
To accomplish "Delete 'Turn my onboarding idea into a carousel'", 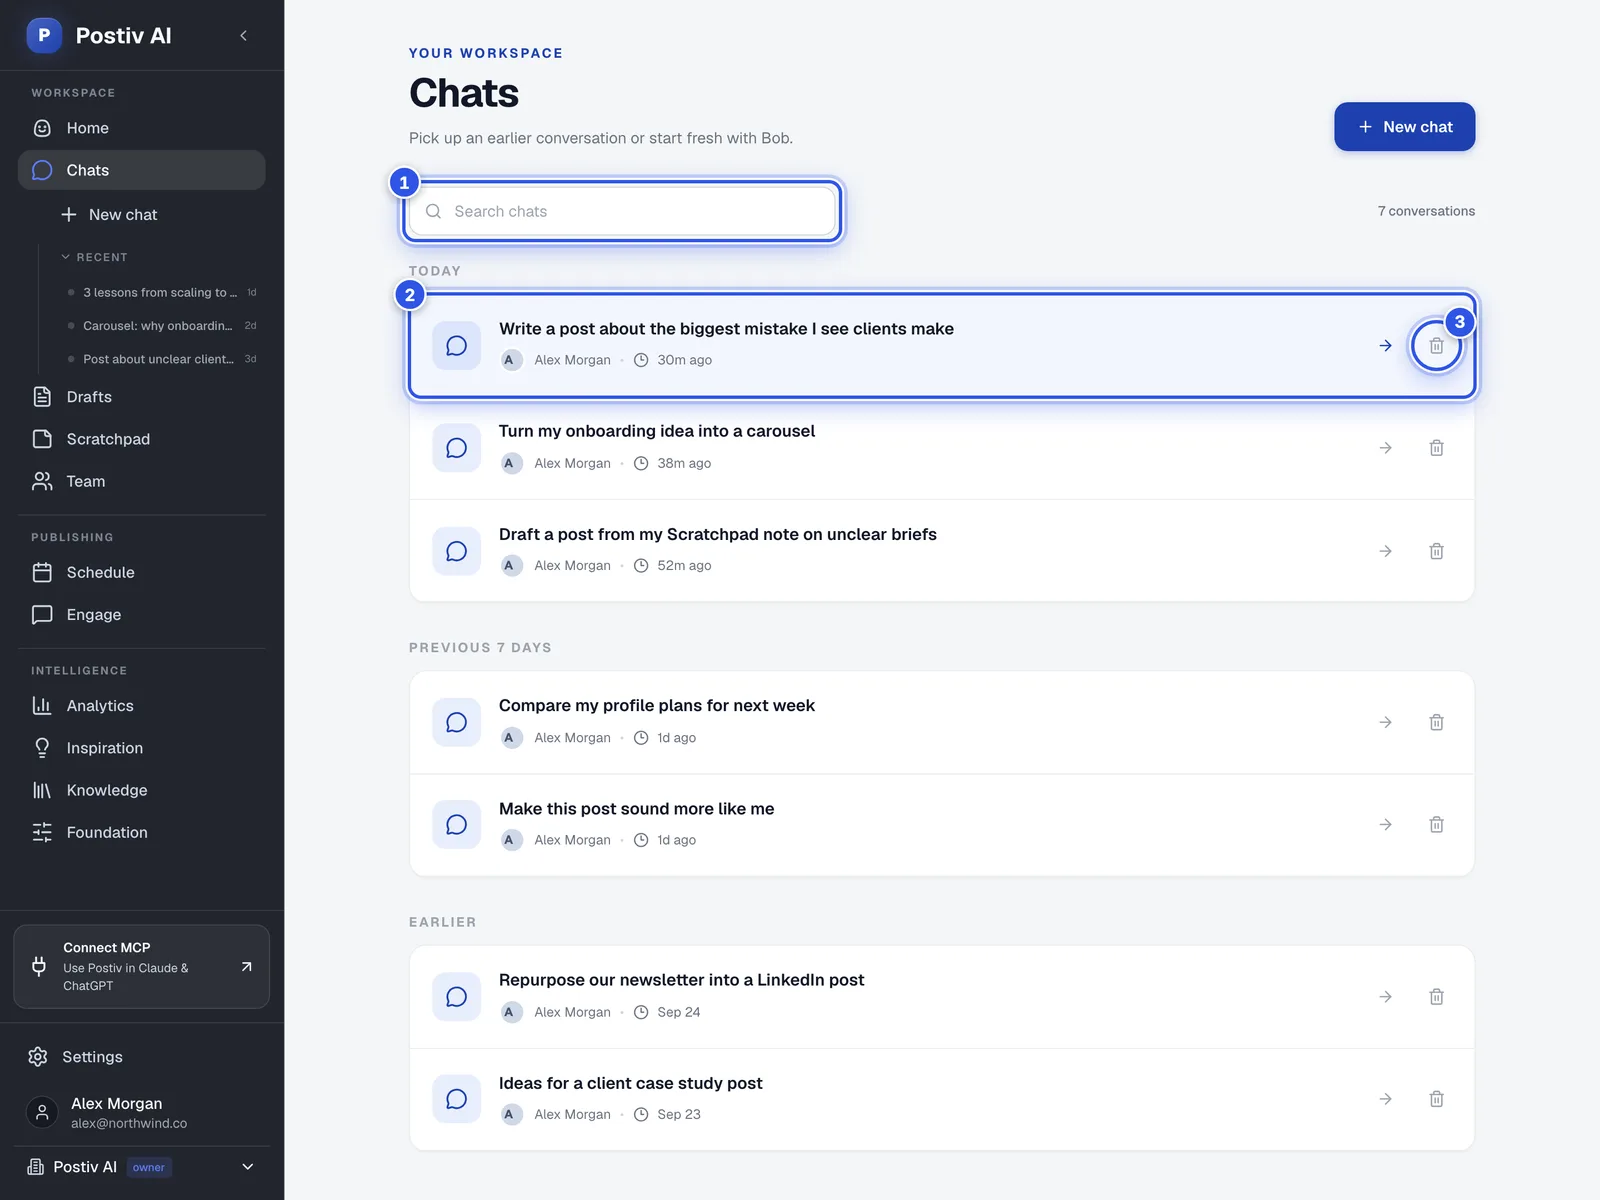I will click(x=1436, y=448).
